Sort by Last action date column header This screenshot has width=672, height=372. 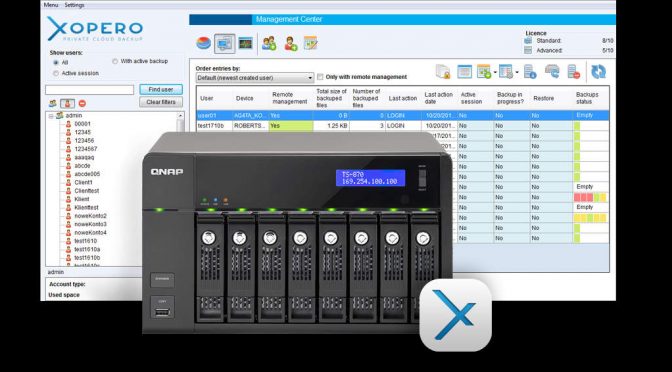439,98
